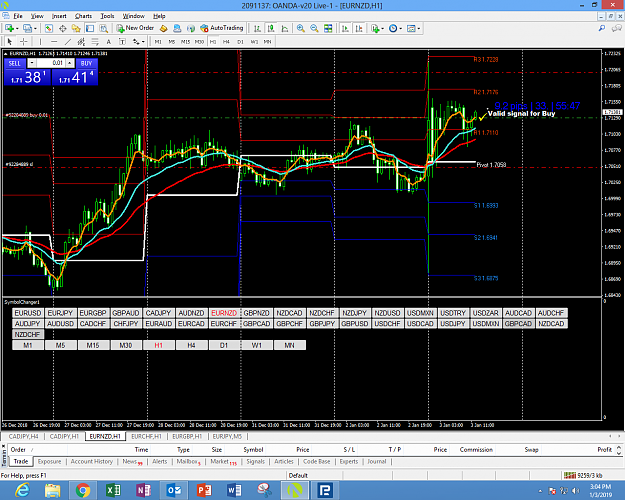Switch symbol to GBPJPY in SymbolChanger
The width and height of the screenshot is (625, 500).
(322, 324)
